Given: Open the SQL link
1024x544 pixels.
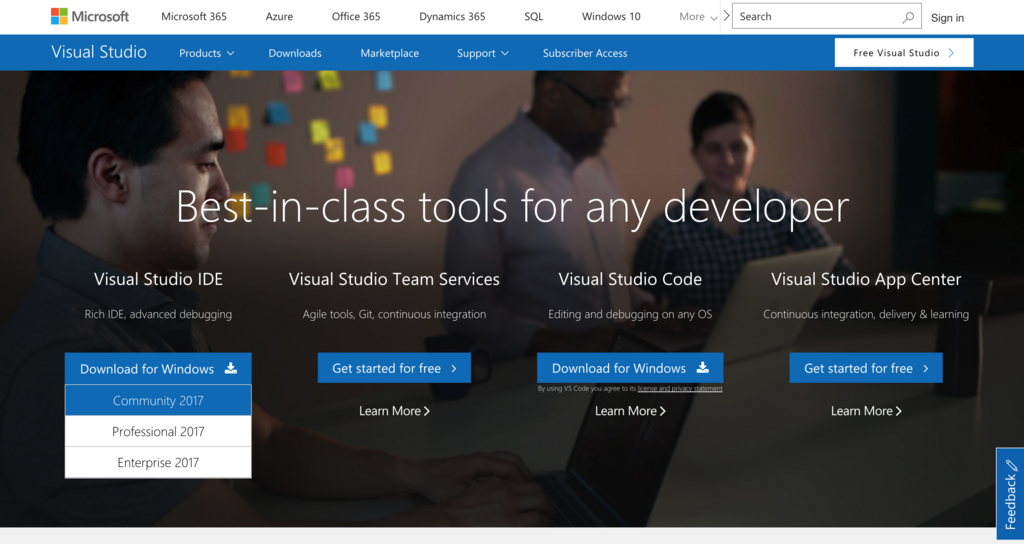Looking at the screenshot, I should point(534,16).
